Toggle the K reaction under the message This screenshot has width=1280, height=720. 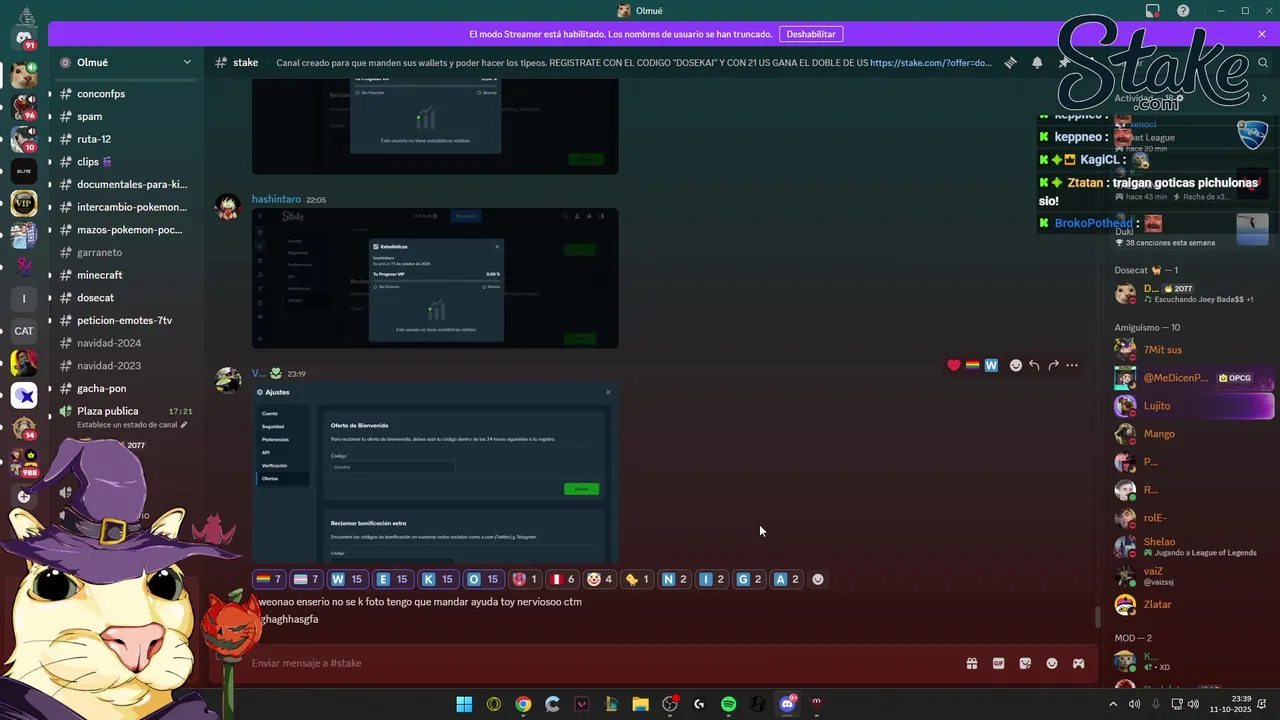[x=437, y=579]
